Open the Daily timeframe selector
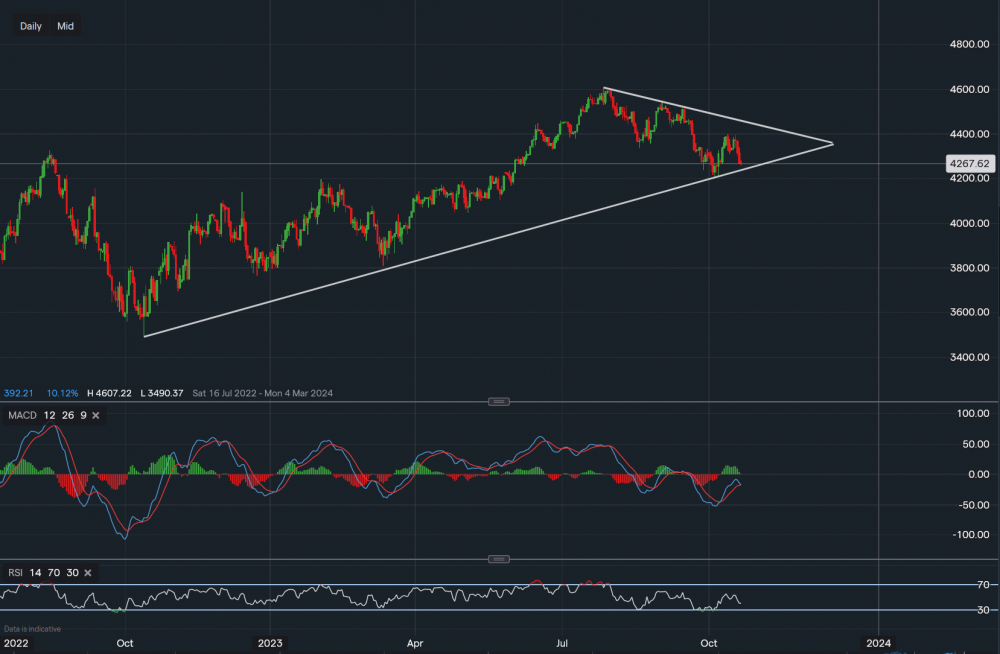The height and width of the screenshot is (654, 1000). [x=31, y=26]
